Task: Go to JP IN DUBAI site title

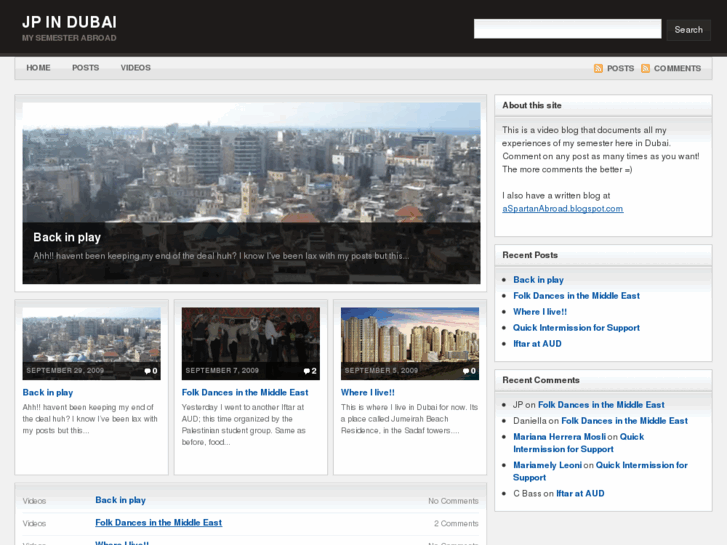Action: pyautogui.click(x=70, y=22)
